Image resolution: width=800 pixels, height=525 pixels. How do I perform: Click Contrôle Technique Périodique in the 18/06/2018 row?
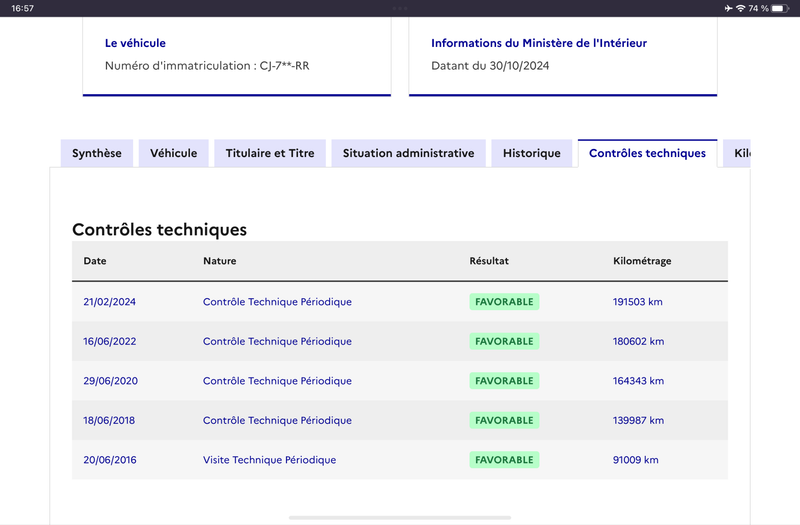pyautogui.click(x=277, y=420)
